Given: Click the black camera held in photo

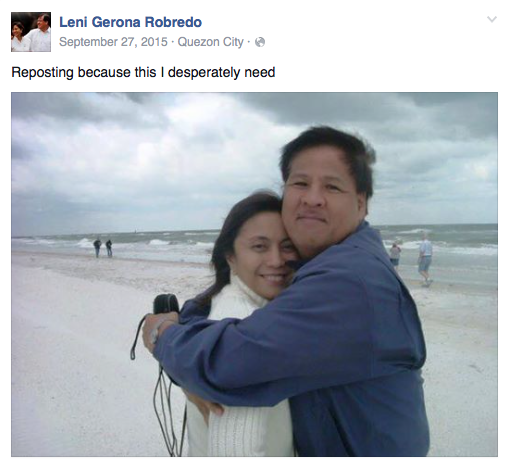Looking at the screenshot, I should pyautogui.click(x=166, y=304).
